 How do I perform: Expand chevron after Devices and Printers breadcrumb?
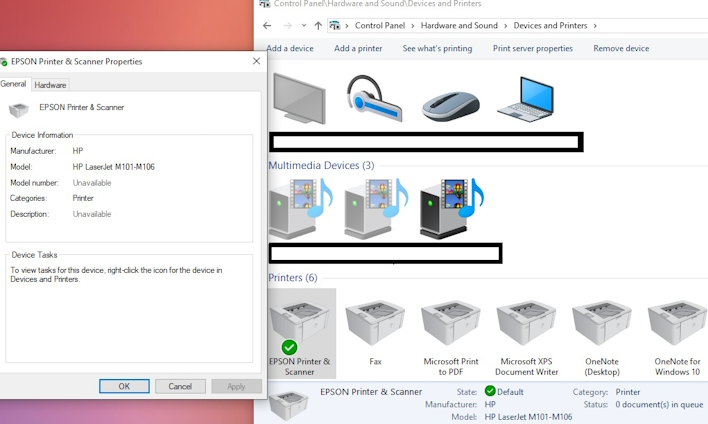click(x=595, y=26)
